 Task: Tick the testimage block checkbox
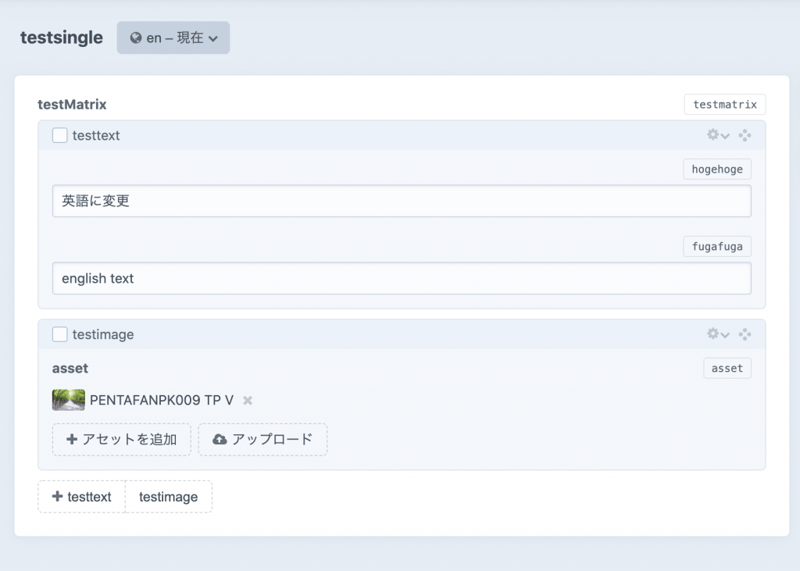pyautogui.click(x=60, y=334)
